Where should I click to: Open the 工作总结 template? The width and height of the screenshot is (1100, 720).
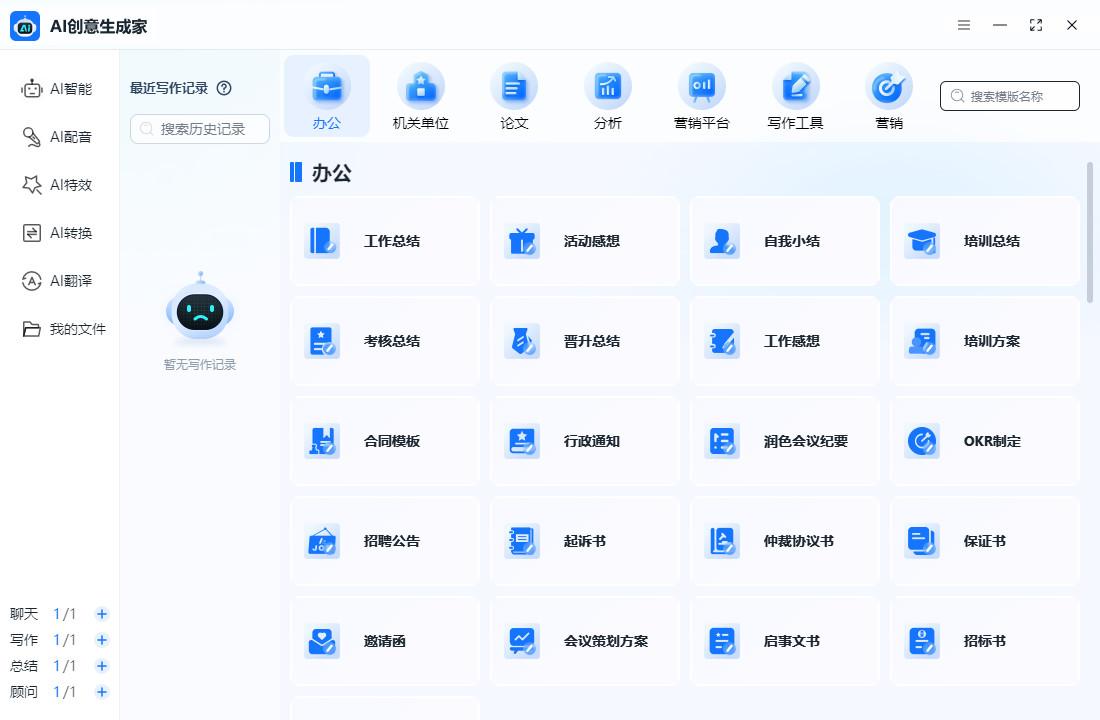point(384,240)
